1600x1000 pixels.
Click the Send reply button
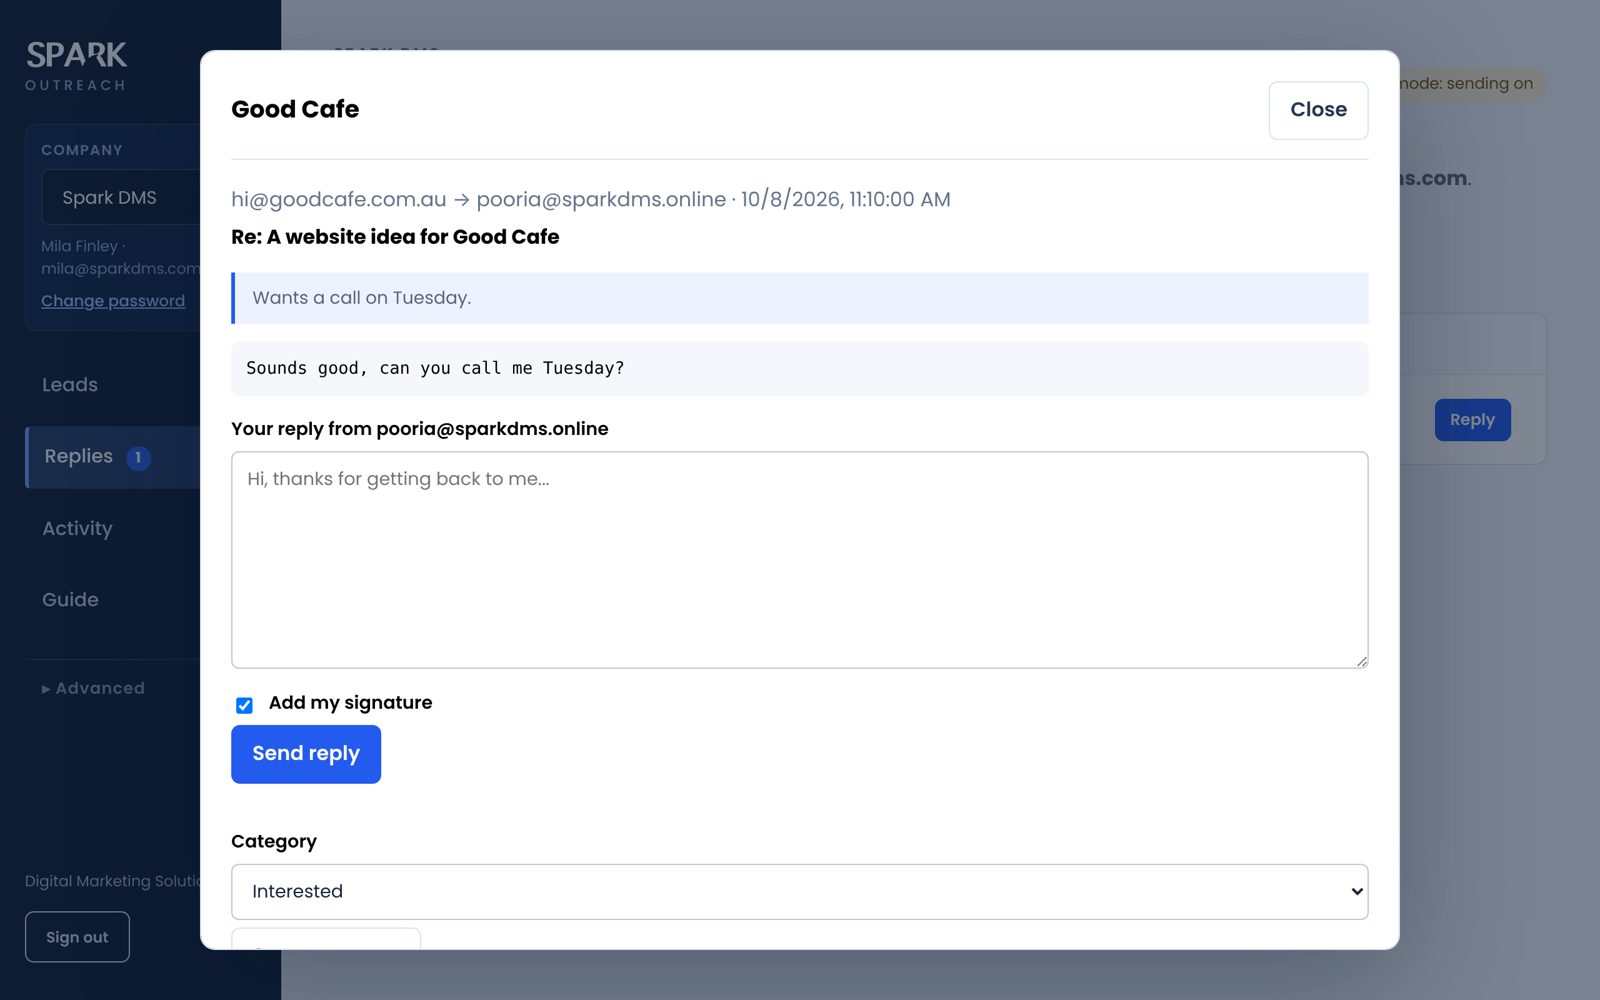306,754
